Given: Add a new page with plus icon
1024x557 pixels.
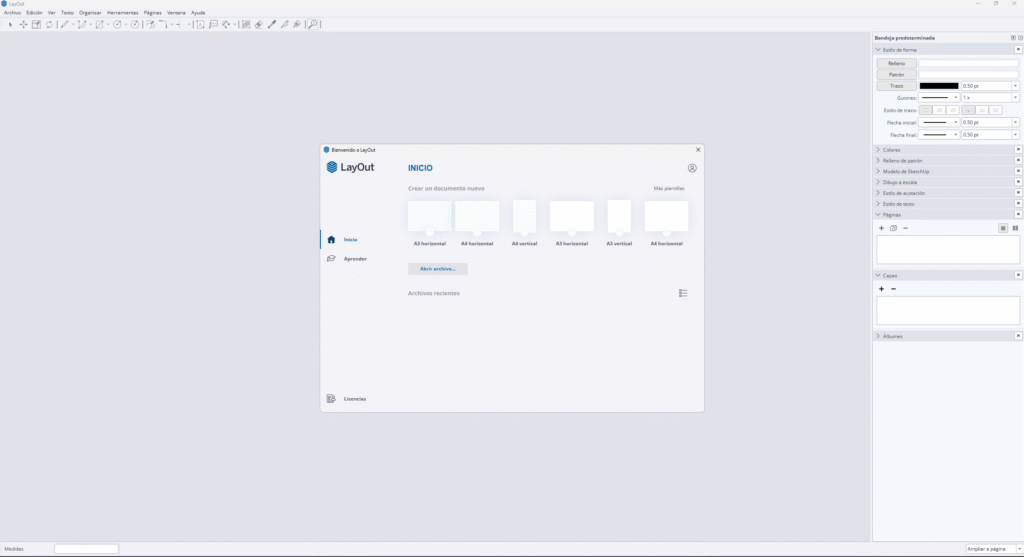Looking at the screenshot, I should pyautogui.click(x=881, y=228).
